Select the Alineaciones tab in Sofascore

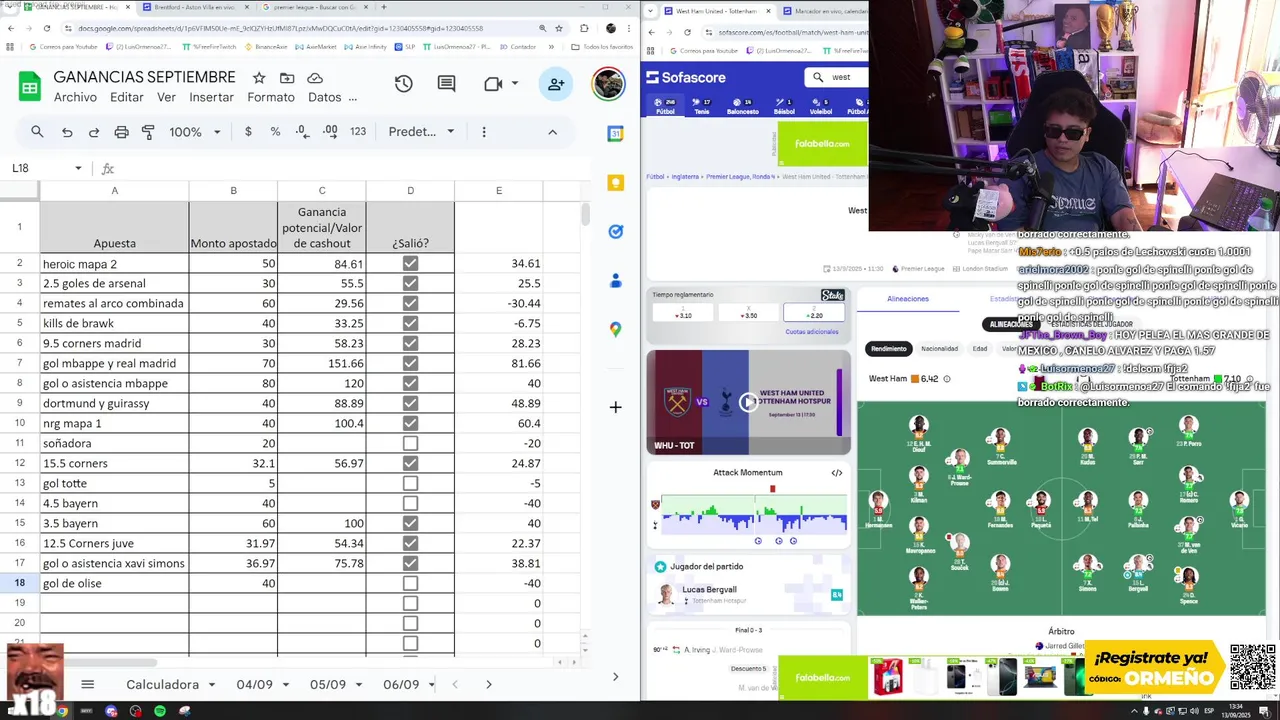908,299
